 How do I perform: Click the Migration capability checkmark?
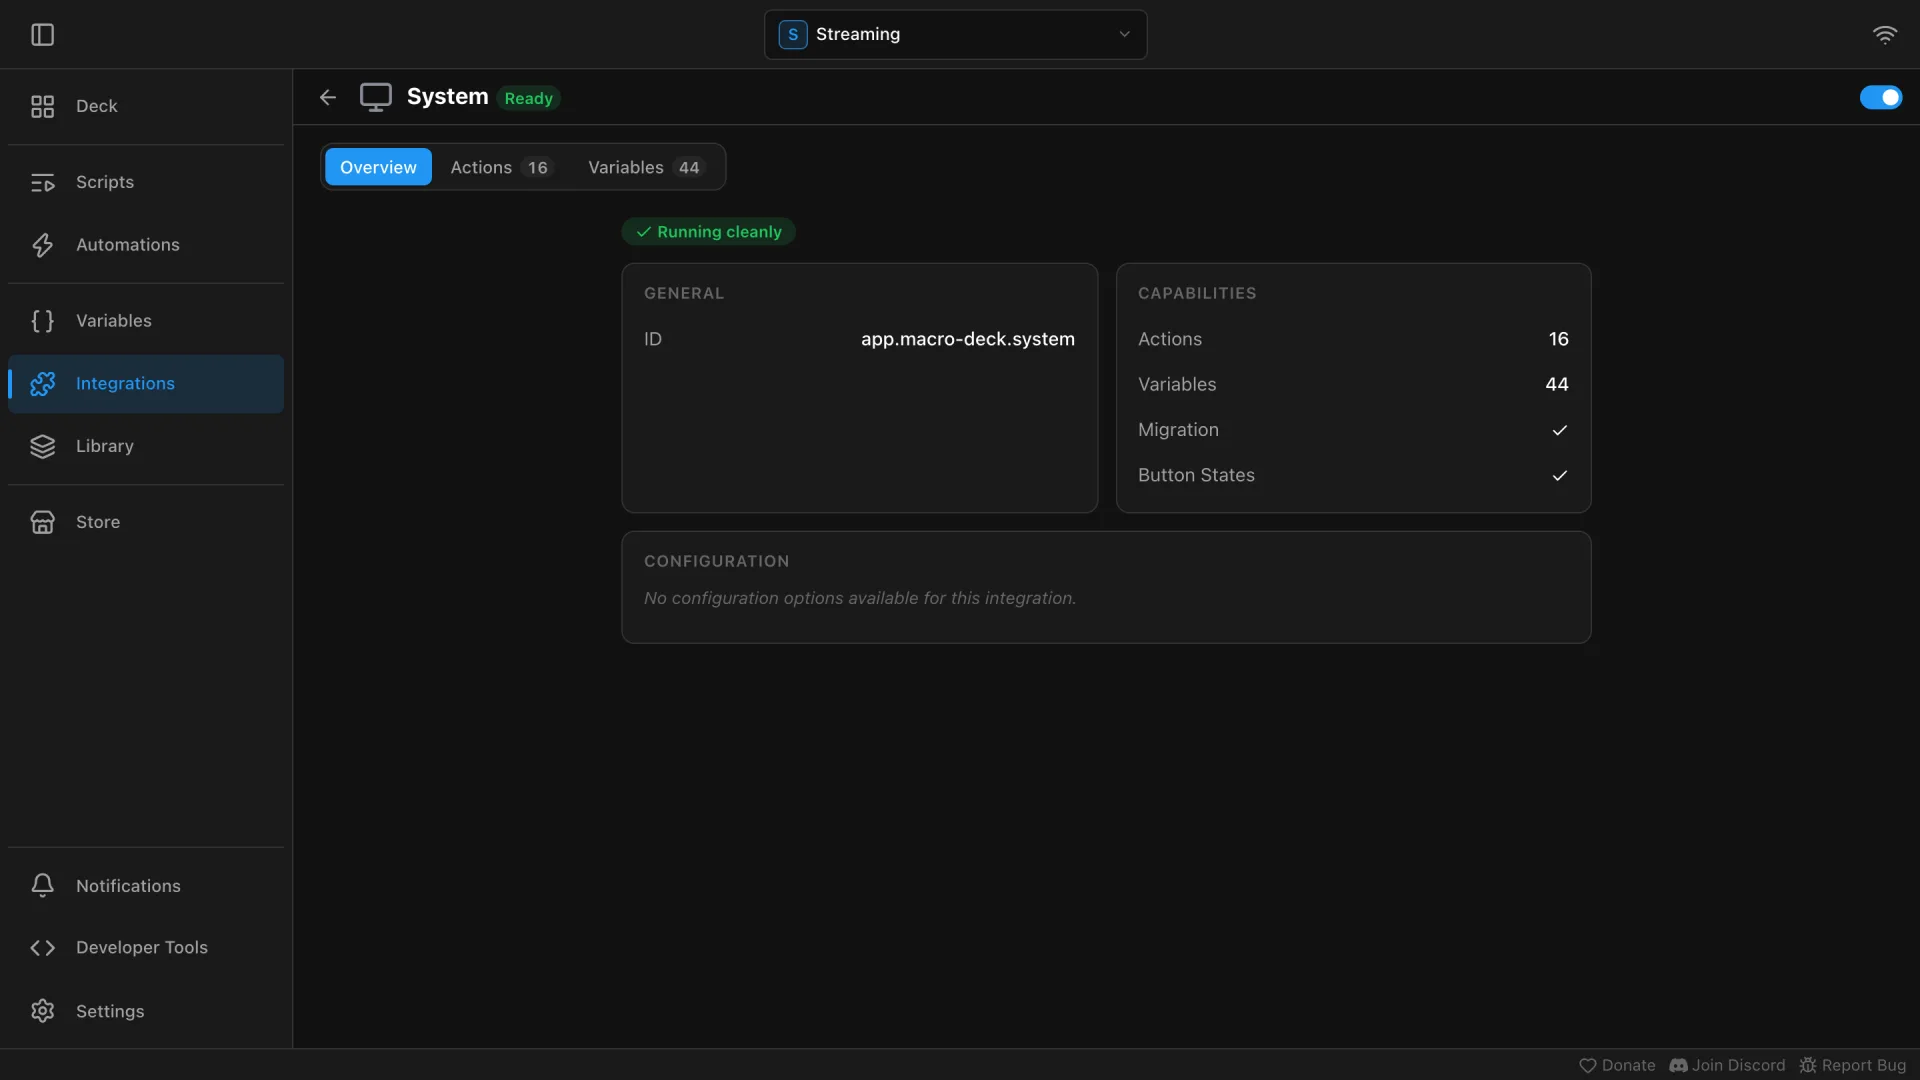[1559, 430]
